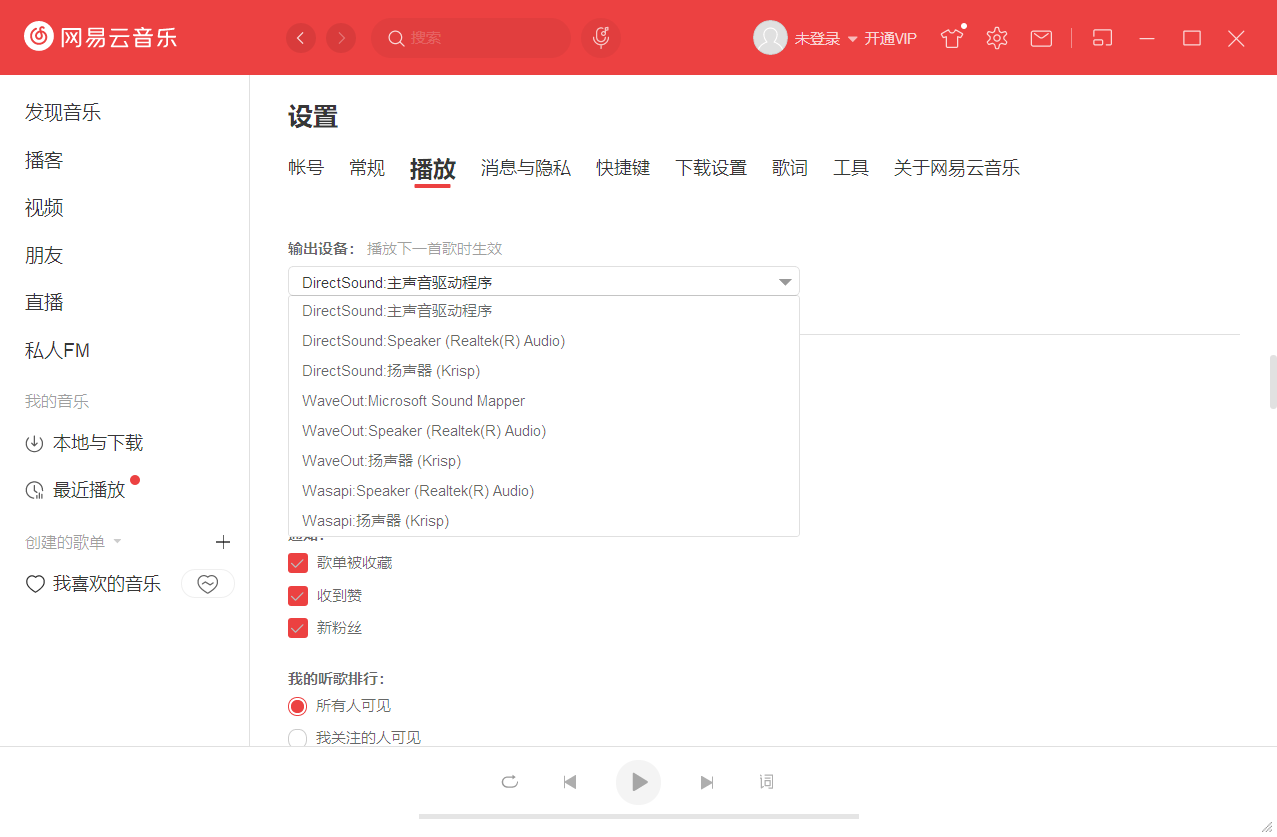
Task: Add a new playlist with plus icon
Action: 223,542
